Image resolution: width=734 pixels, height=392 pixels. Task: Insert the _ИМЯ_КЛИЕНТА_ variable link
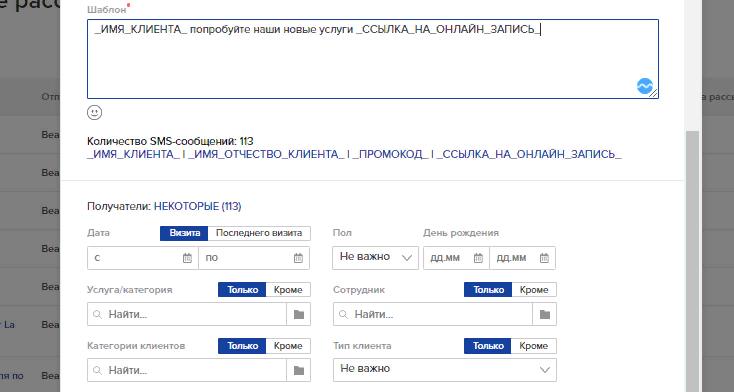pyautogui.click(x=133, y=155)
